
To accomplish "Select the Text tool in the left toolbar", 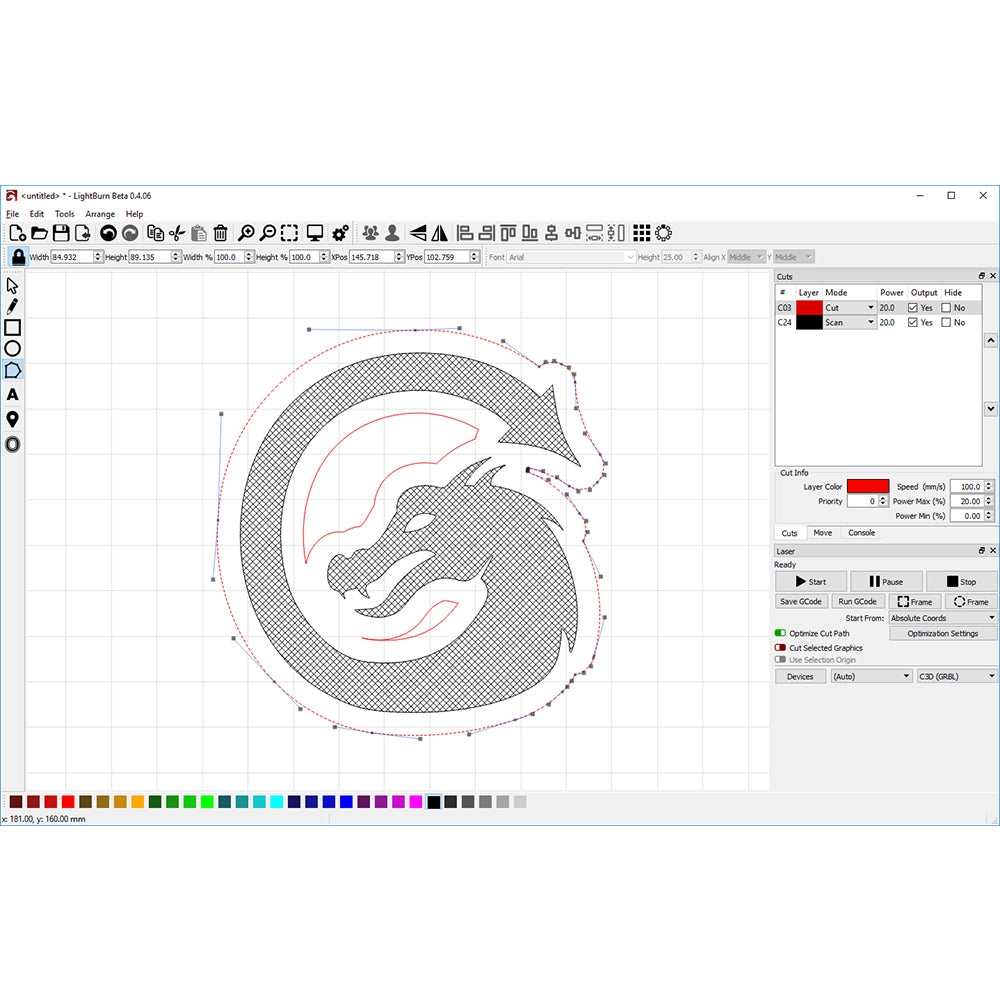I will (12, 395).
